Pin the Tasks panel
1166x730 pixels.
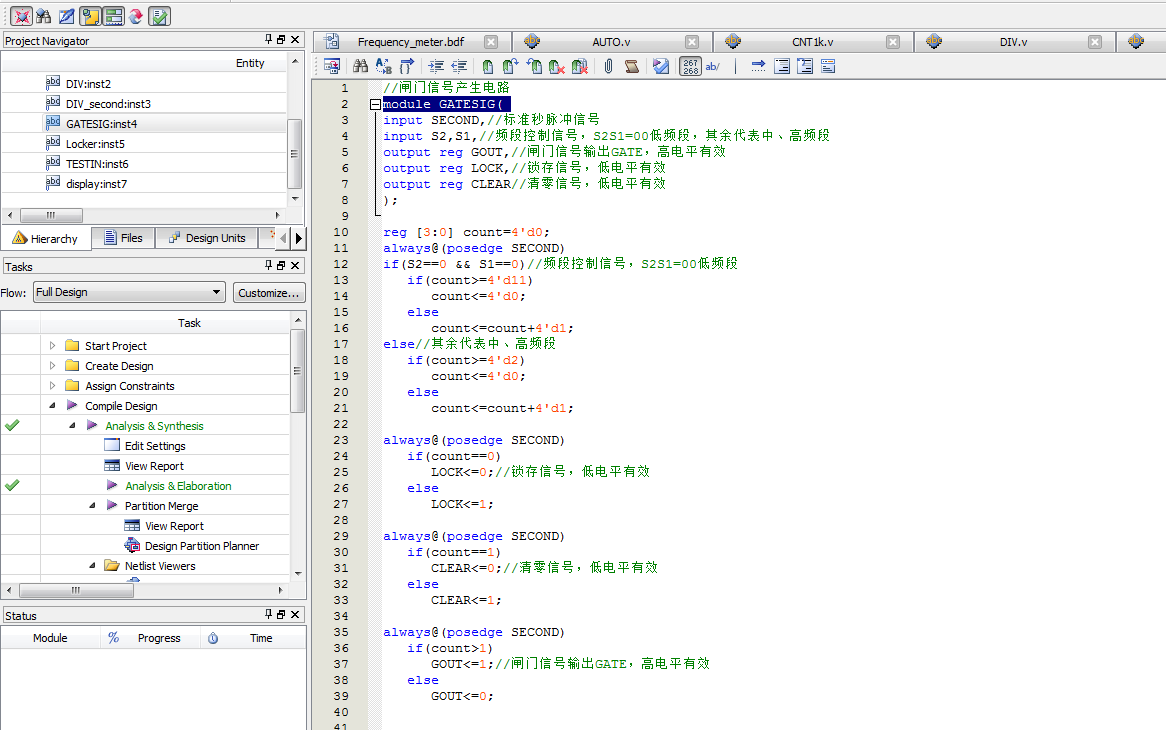266,266
